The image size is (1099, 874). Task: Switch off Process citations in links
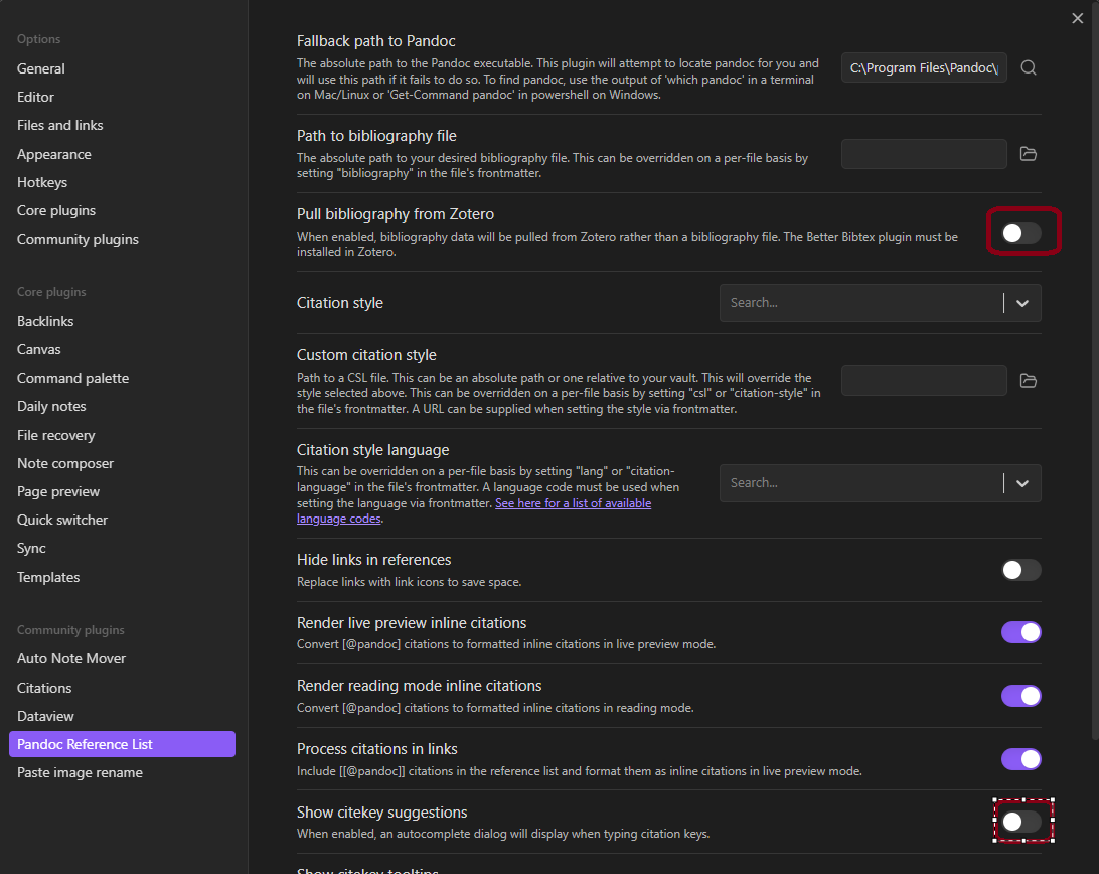[1021, 759]
